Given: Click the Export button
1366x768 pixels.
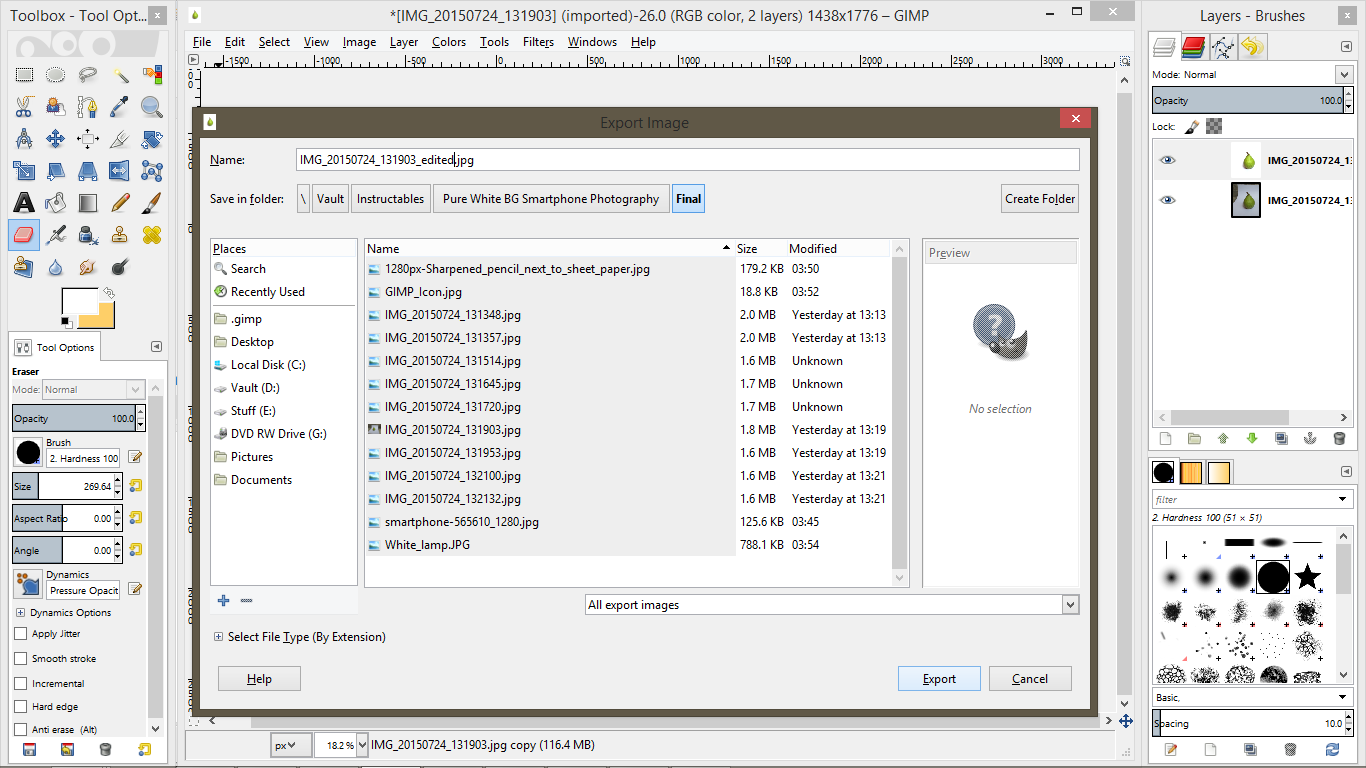Looking at the screenshot, I should tap(940, 679).
